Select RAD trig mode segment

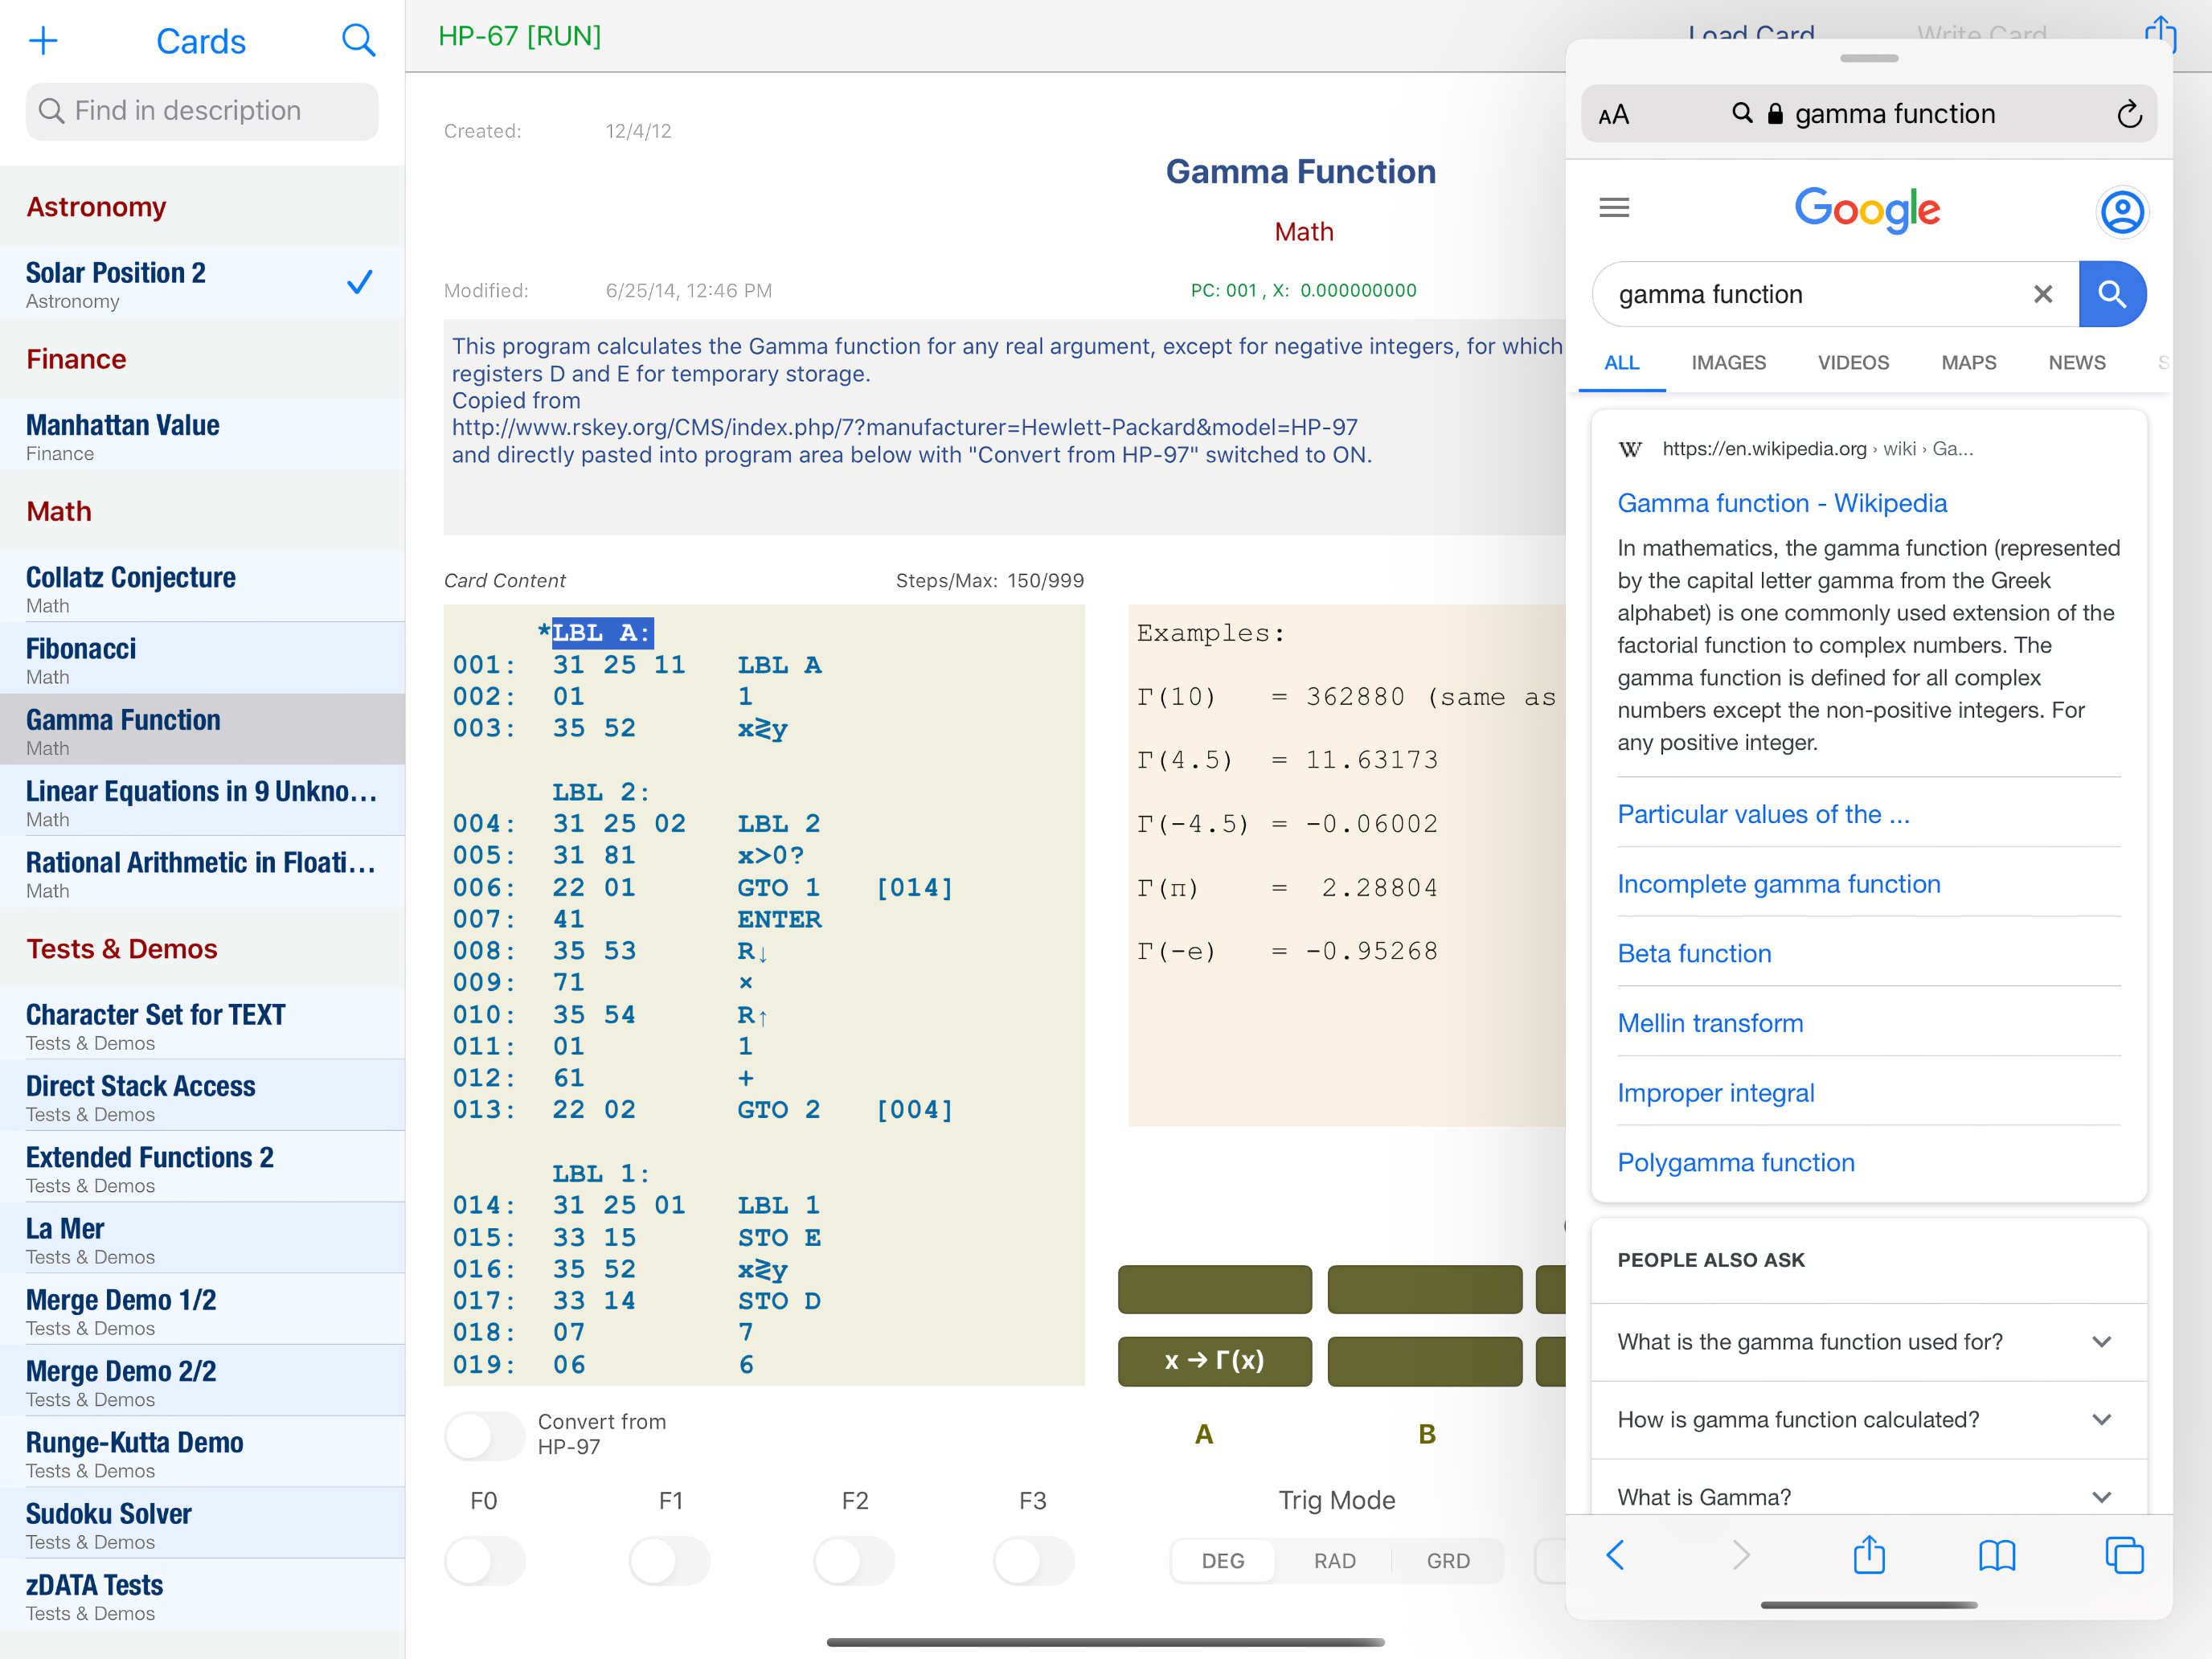(x=1334, y=1561)
